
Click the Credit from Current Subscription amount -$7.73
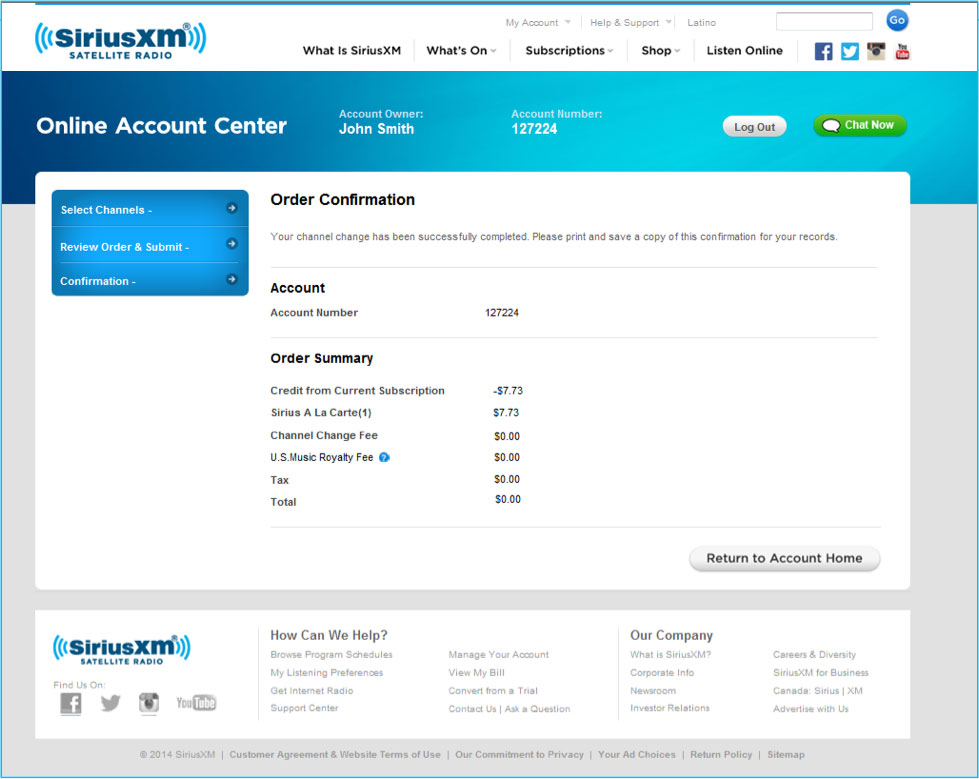[508, 391]
